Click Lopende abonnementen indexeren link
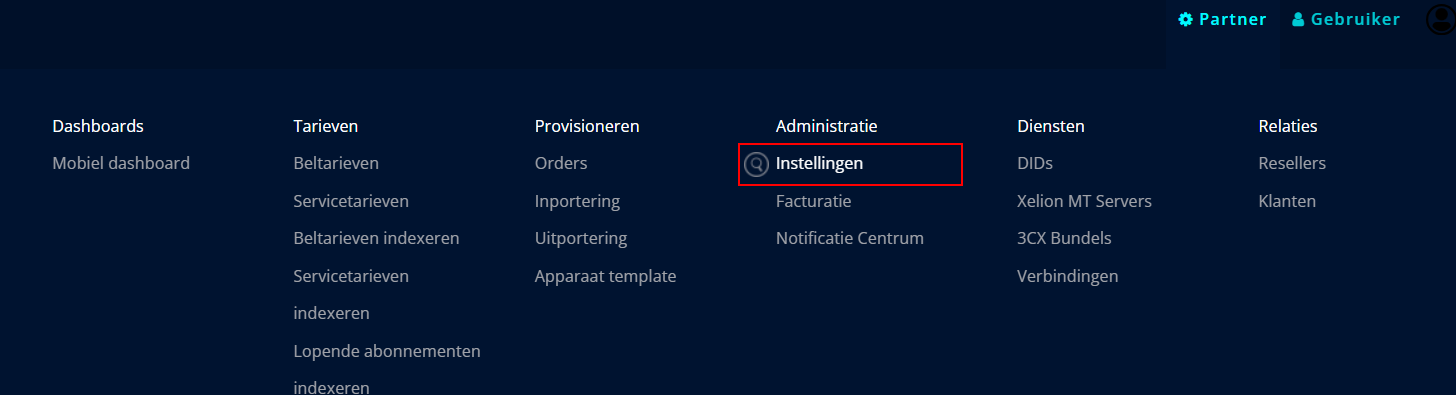 pyautogui.click(x=387, y=370)
